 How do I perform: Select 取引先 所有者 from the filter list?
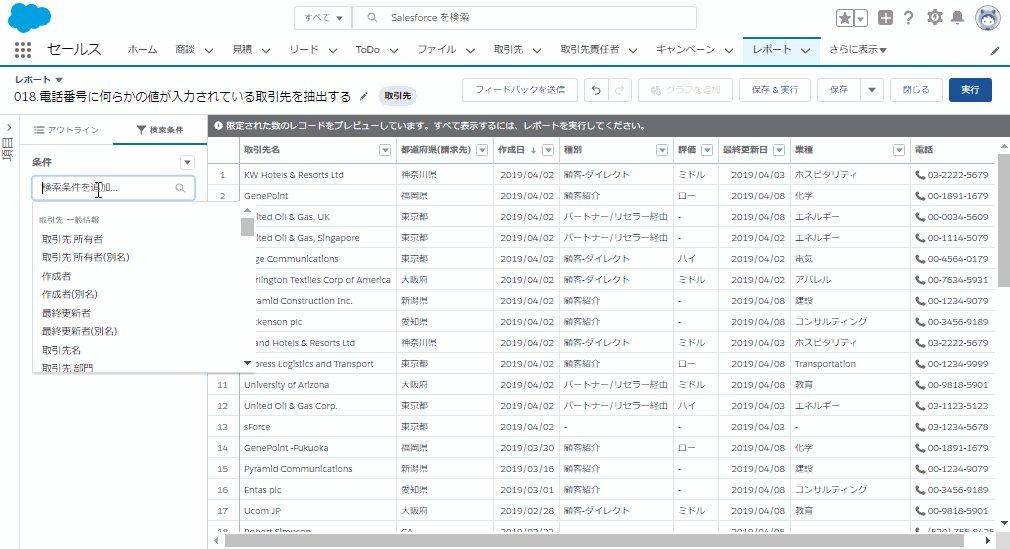tap(72, 239)
